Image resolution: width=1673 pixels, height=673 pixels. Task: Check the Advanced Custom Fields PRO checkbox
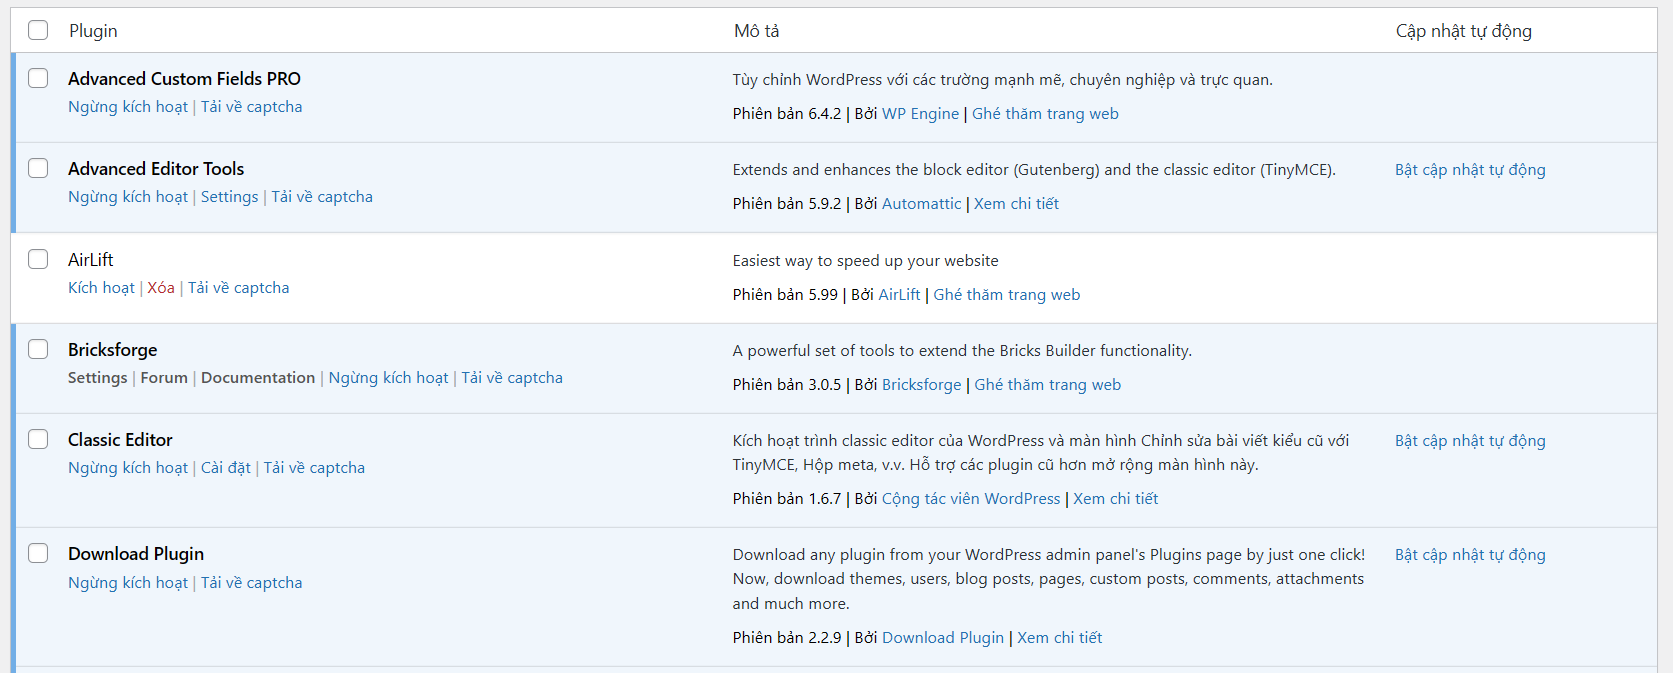point(38,78)
